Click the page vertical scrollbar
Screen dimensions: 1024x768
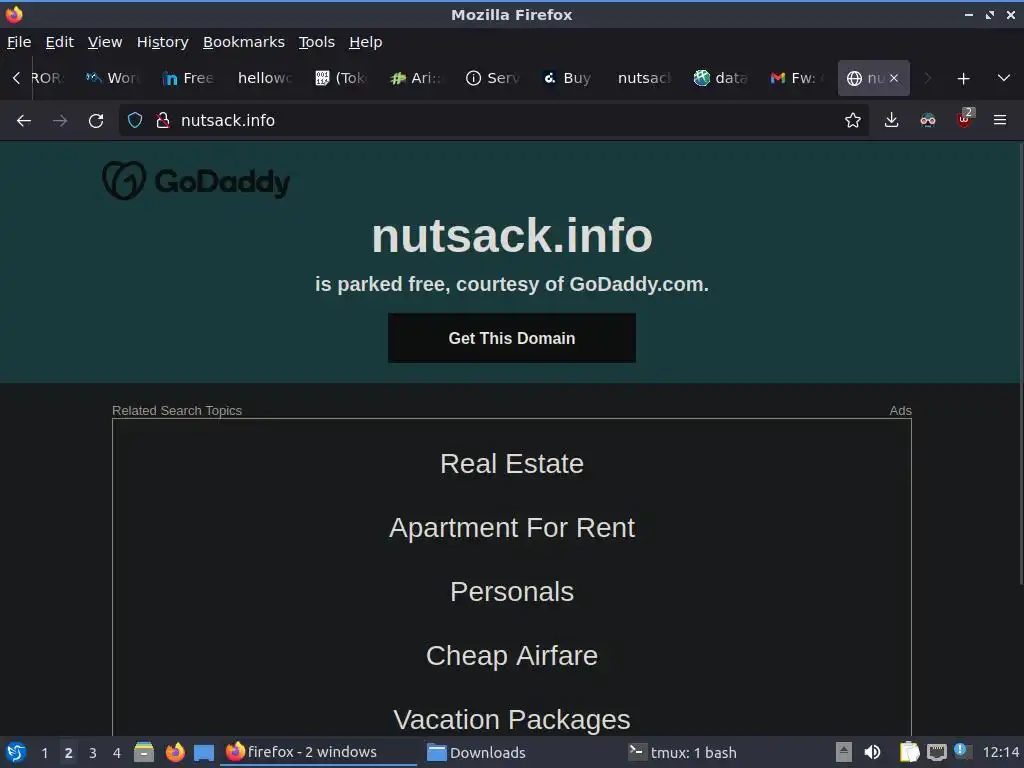(1021, 364)
